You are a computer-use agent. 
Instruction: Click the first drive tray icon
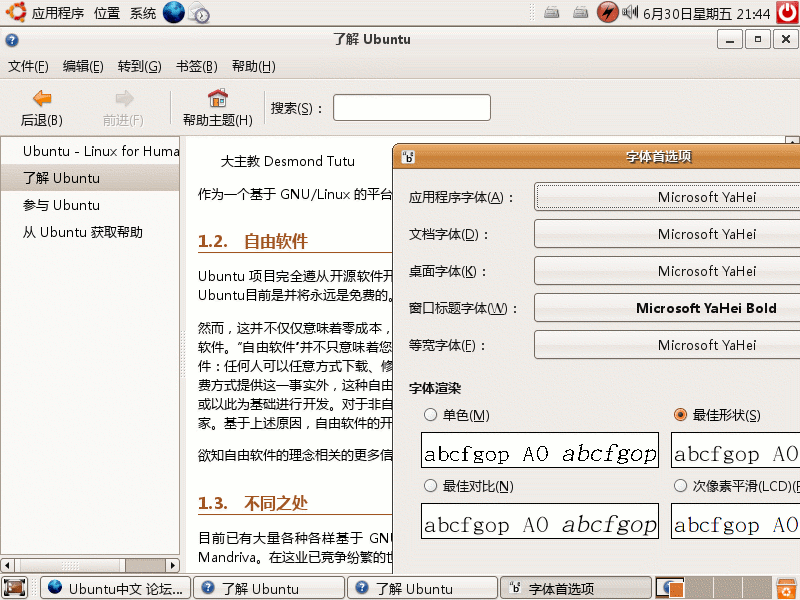point(552,12)
